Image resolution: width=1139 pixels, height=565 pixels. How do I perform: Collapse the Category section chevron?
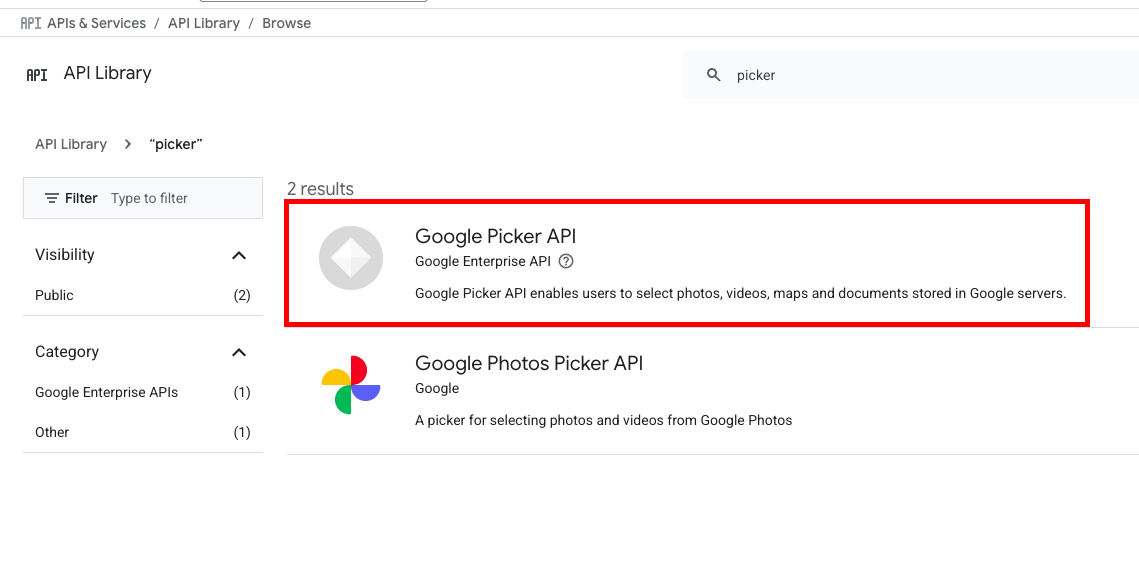click(x=239, y=352)
